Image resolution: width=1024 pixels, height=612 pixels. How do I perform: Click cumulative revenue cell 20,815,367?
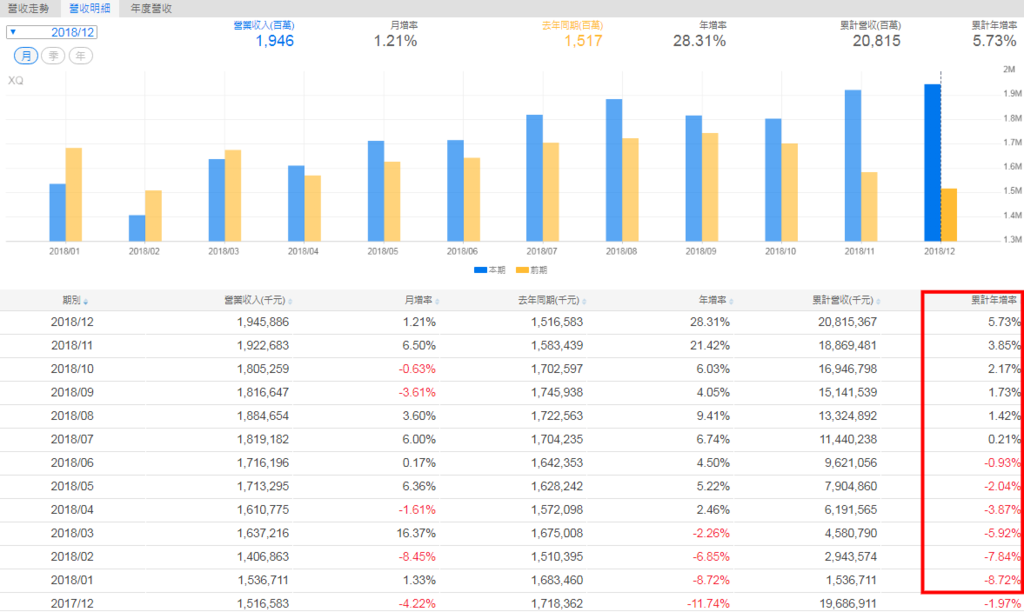coord(848,322)
